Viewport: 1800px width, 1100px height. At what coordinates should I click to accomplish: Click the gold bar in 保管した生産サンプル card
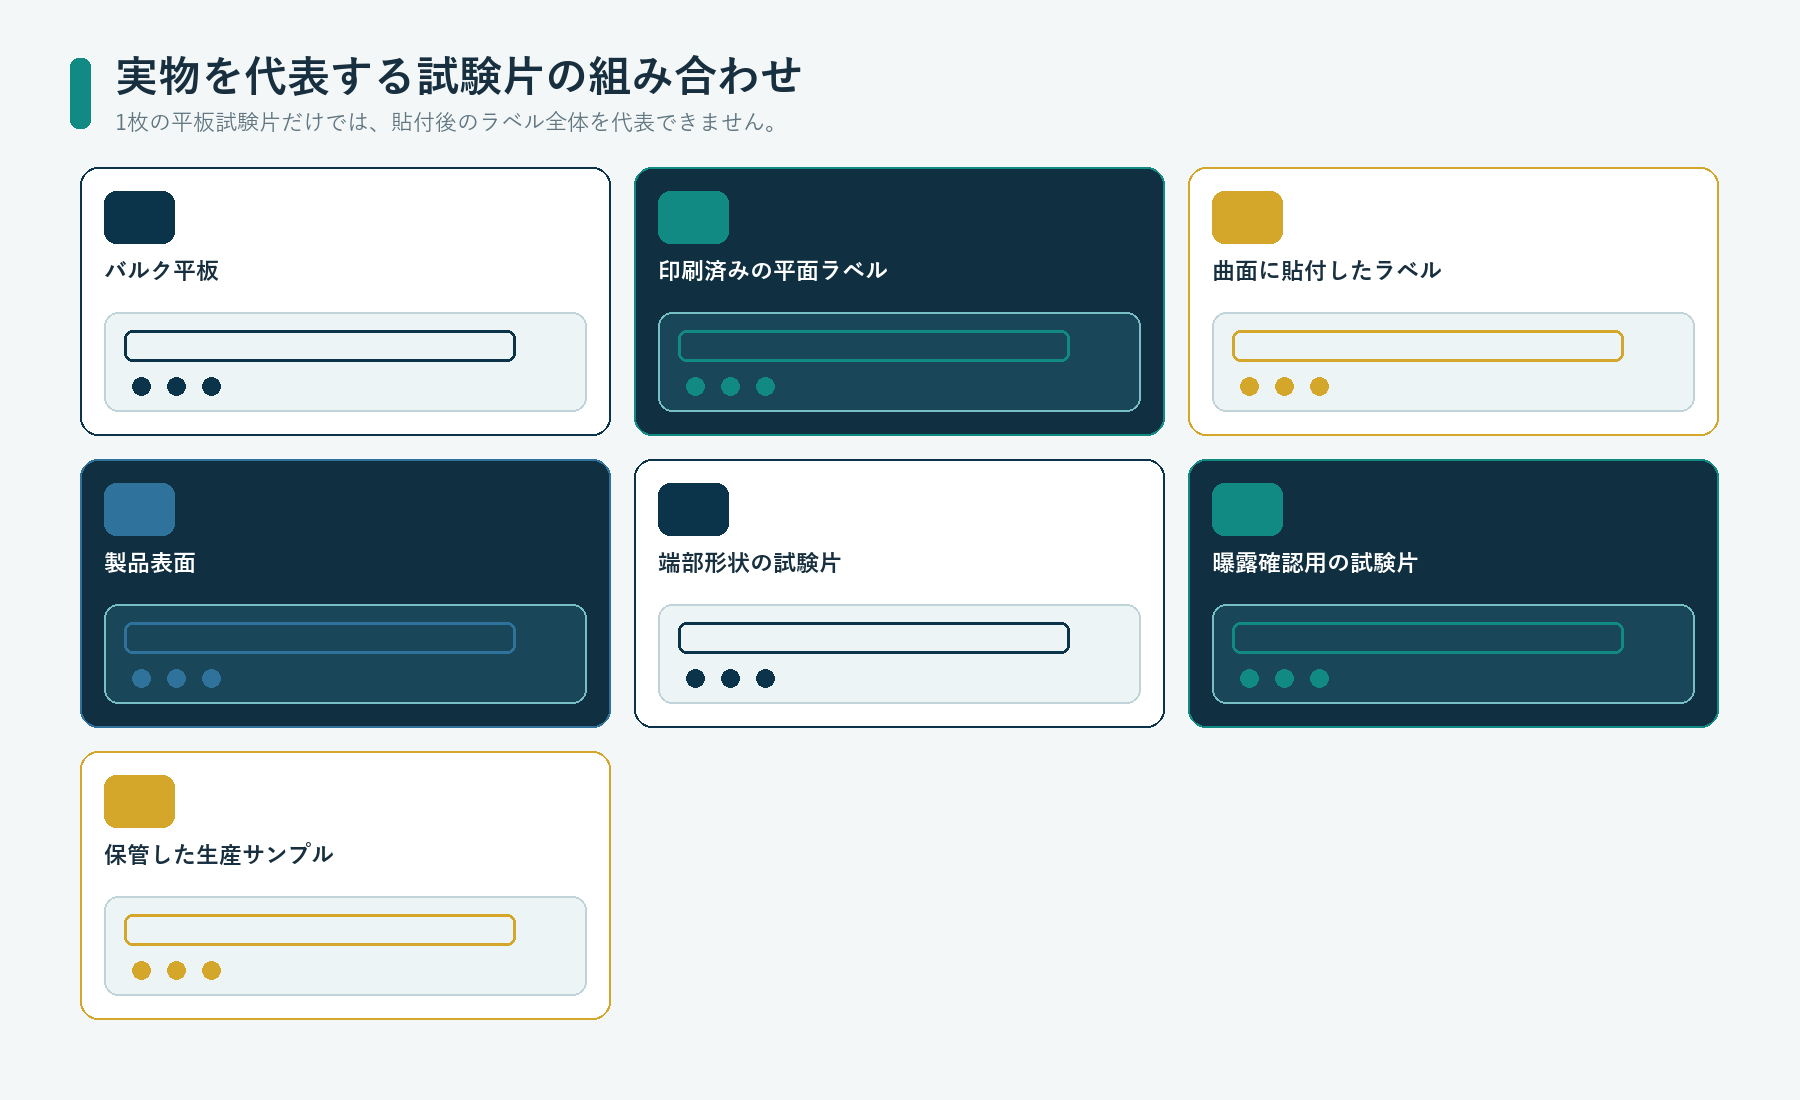click(320, 930)
